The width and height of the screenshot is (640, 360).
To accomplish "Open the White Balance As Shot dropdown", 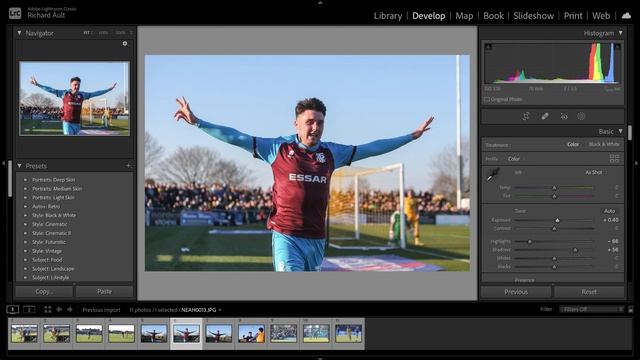I will click(x=596, y=172).
